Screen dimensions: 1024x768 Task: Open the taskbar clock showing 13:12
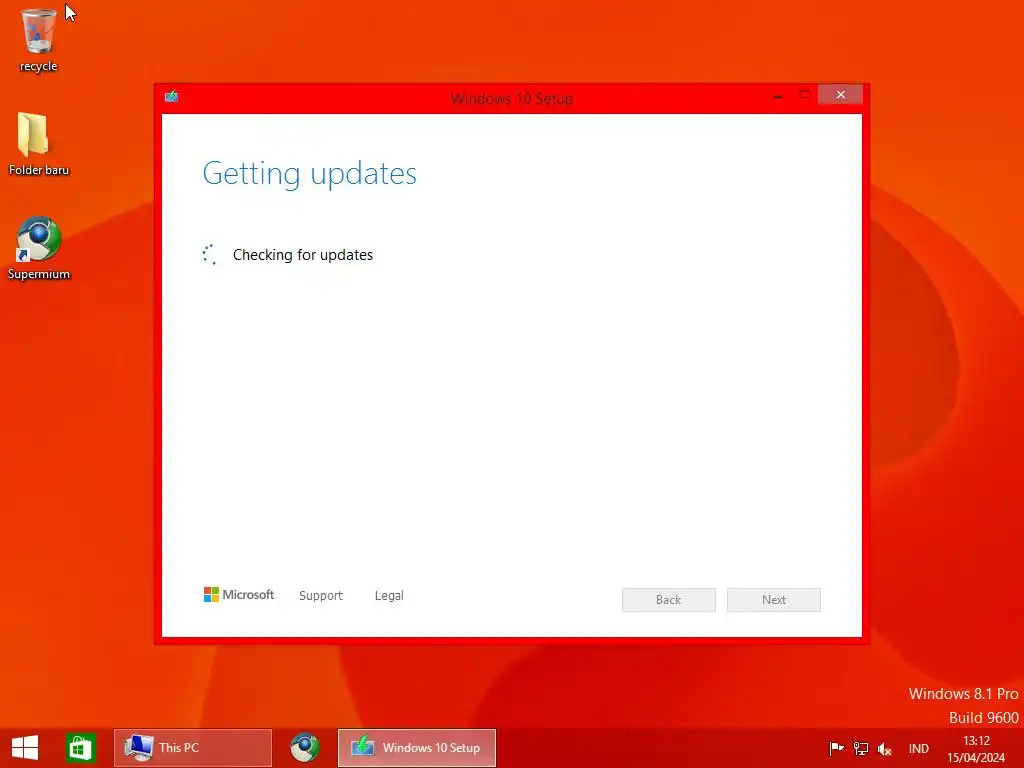[976, 748]
